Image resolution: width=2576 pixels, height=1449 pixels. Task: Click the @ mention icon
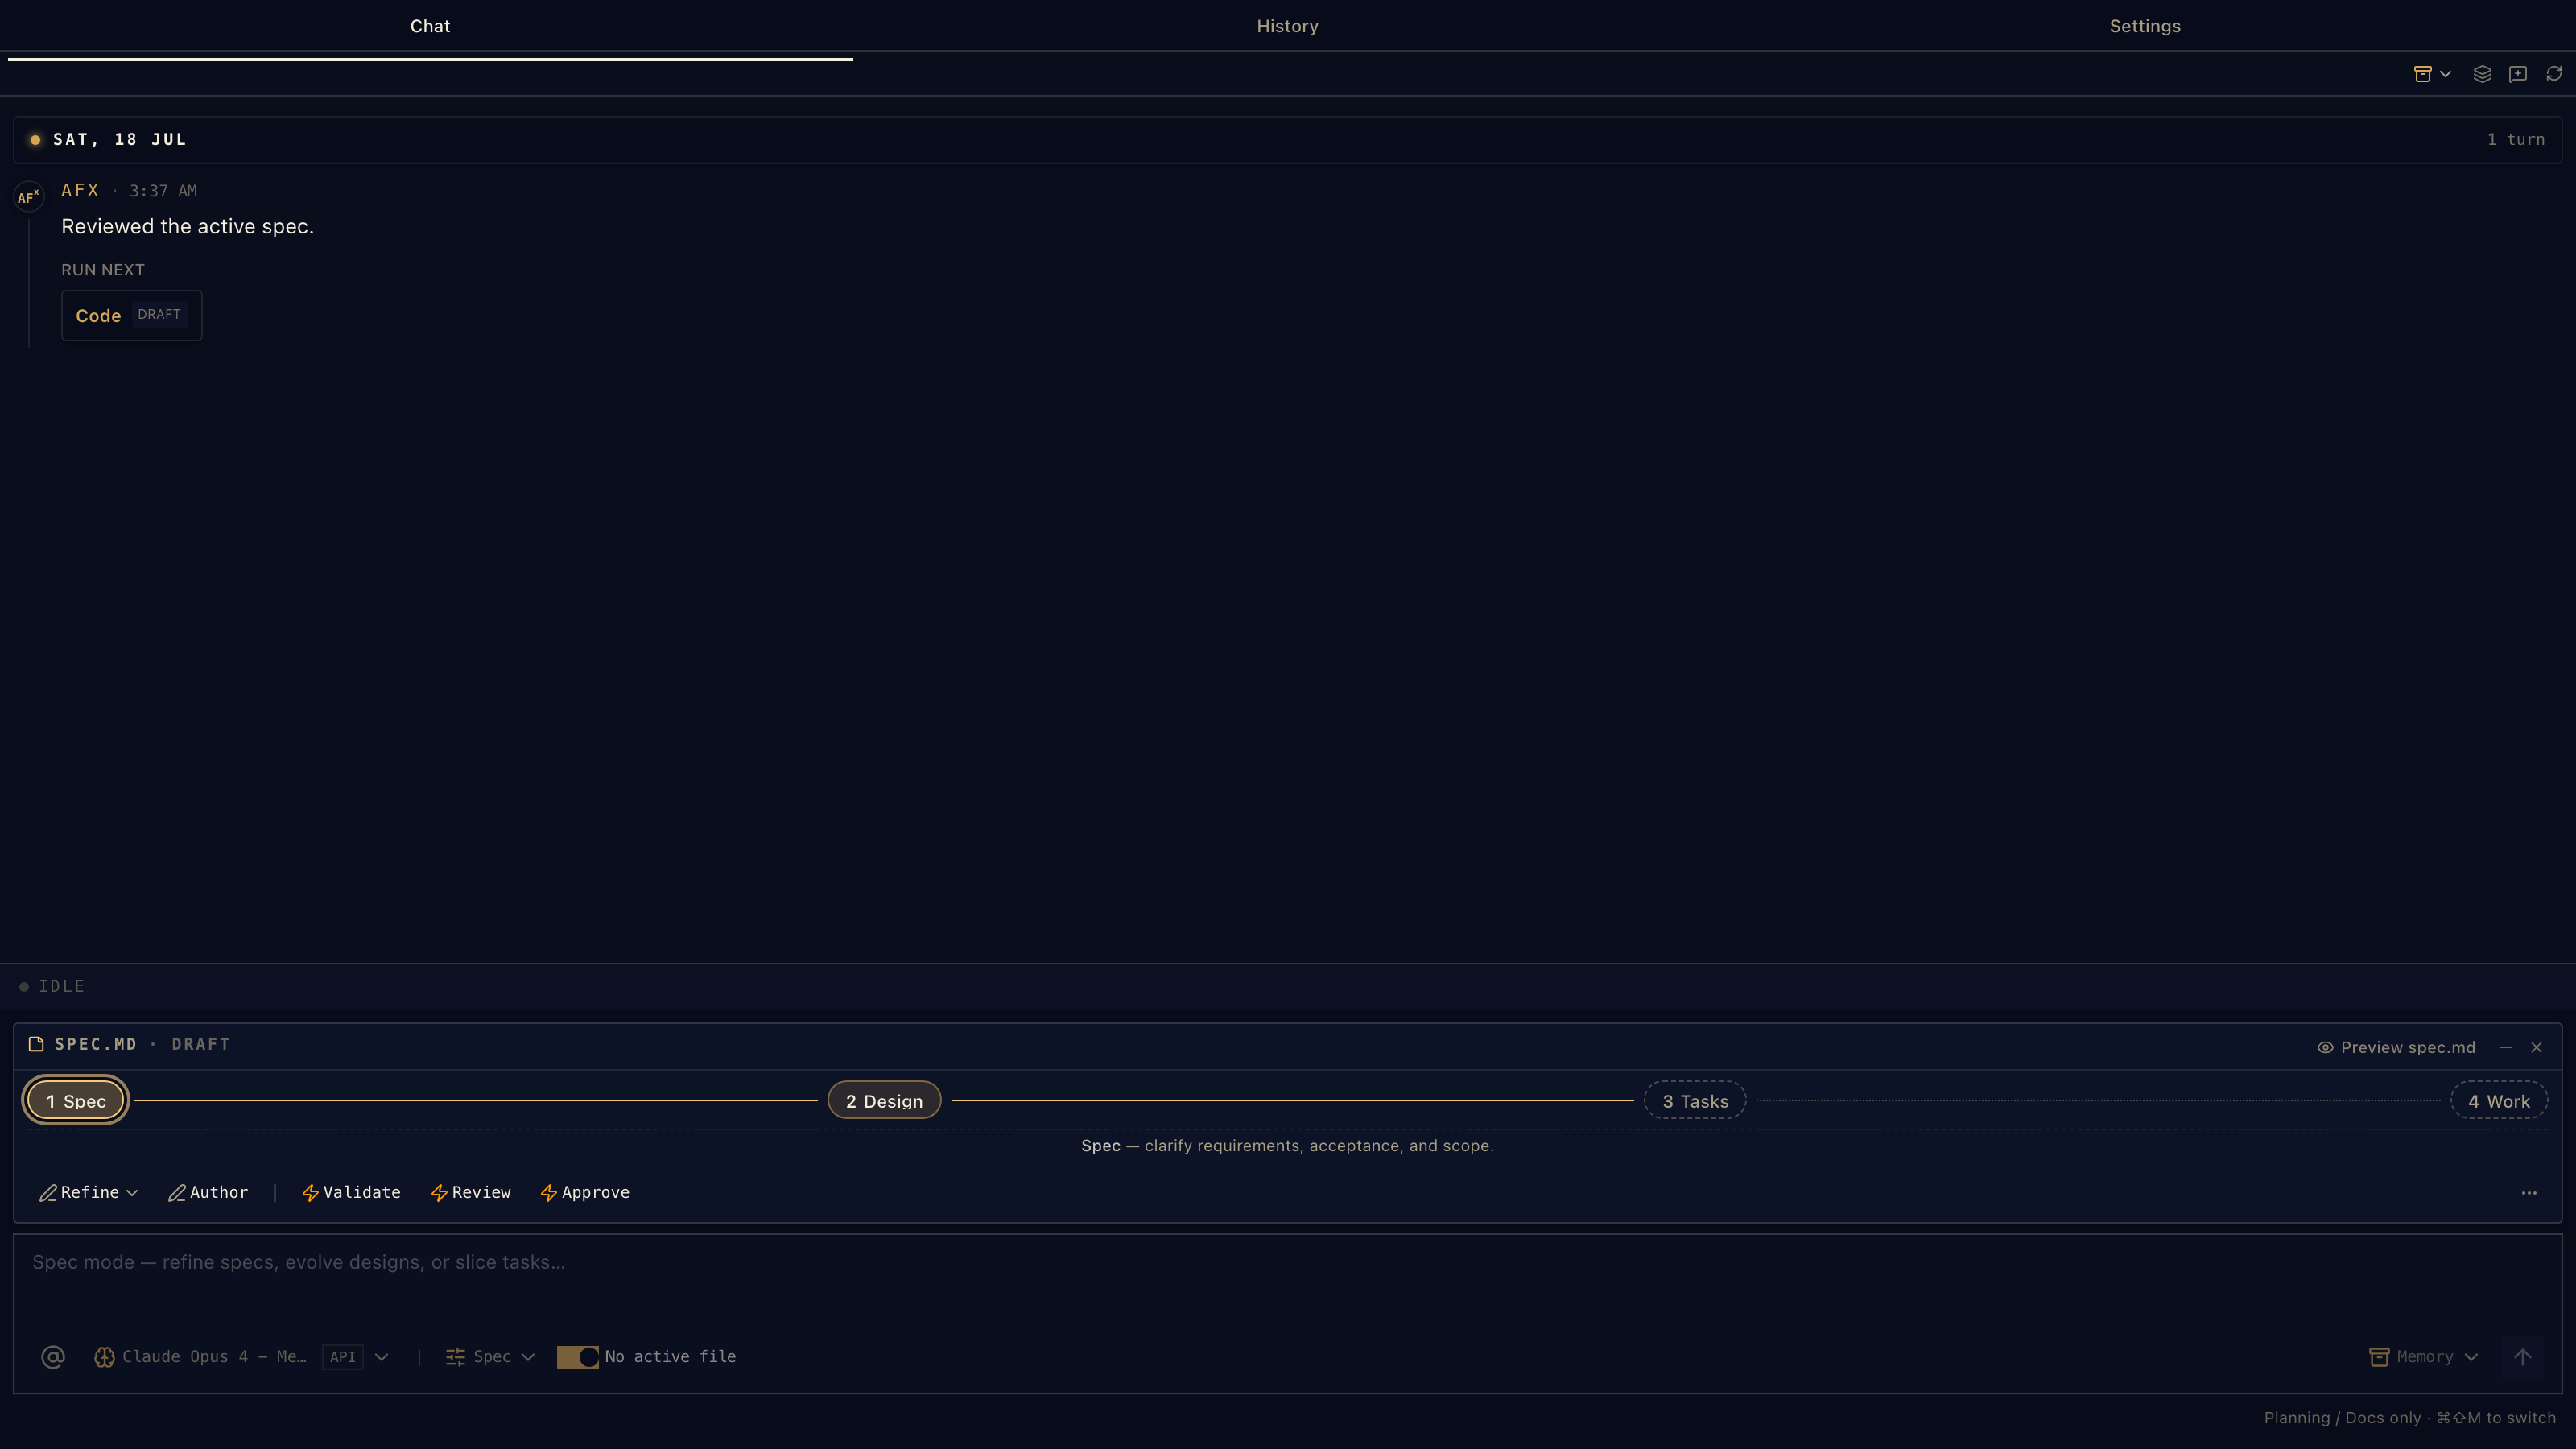tap(53, 1357)
